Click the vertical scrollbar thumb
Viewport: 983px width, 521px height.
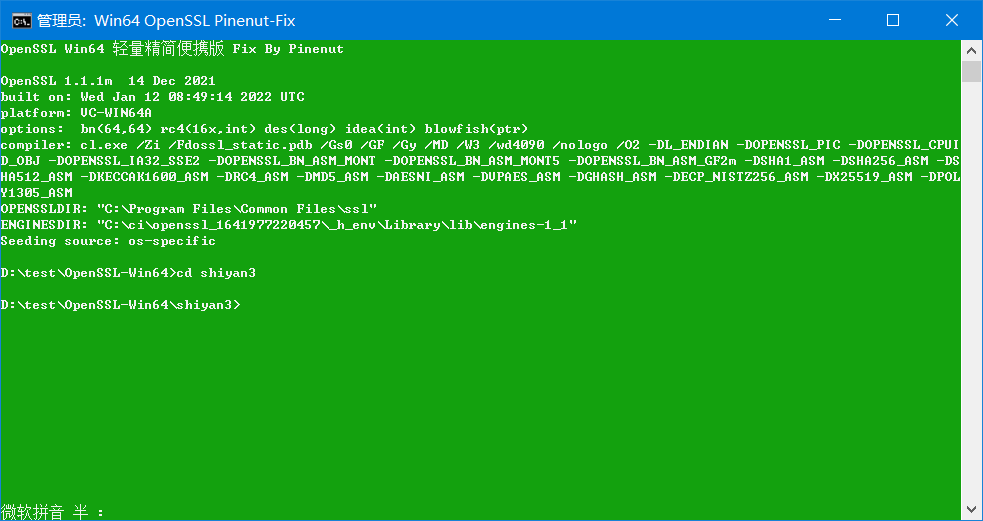pos(972,71)
